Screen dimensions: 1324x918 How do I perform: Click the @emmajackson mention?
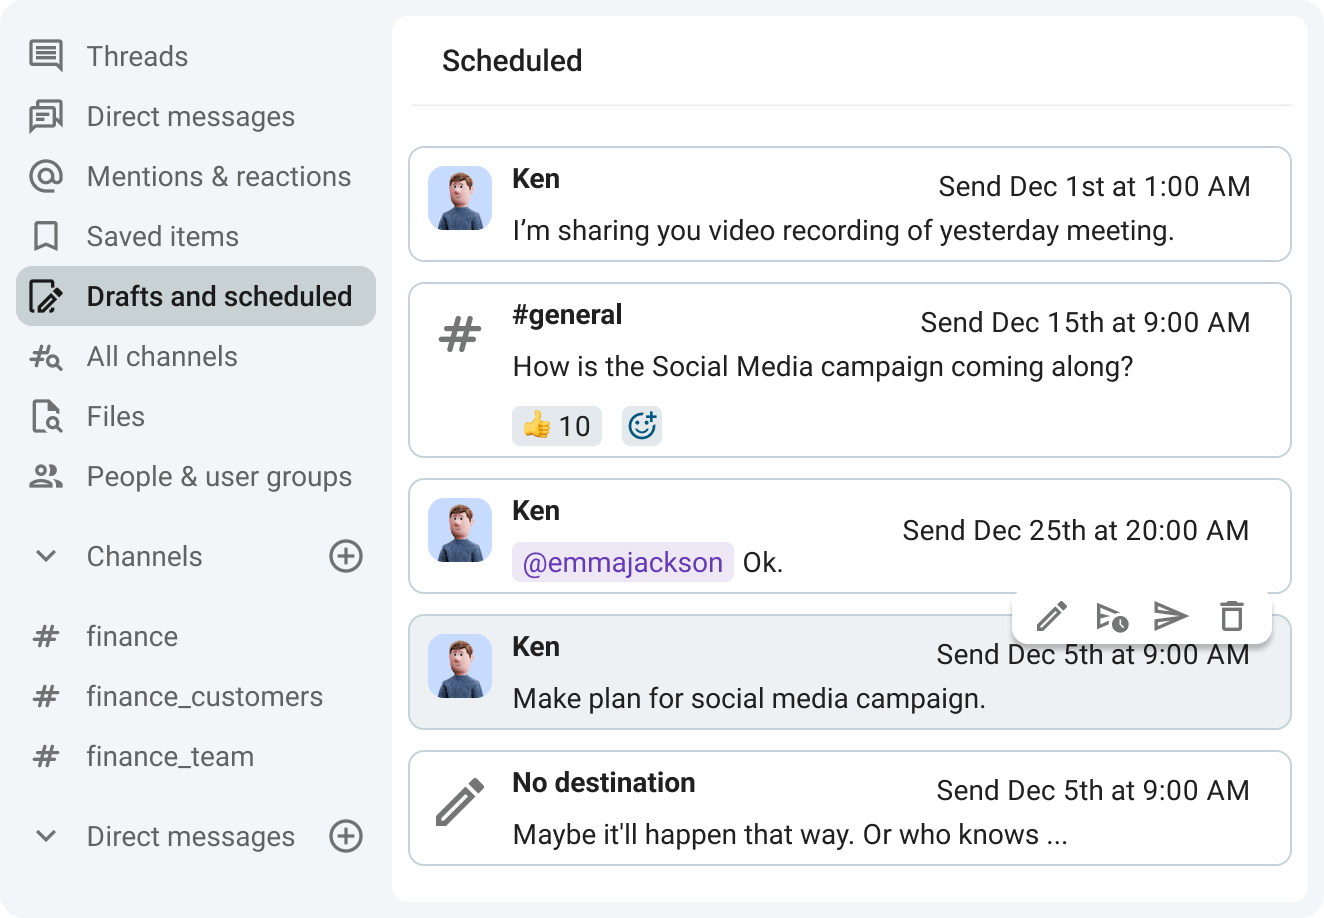(622, 562)
